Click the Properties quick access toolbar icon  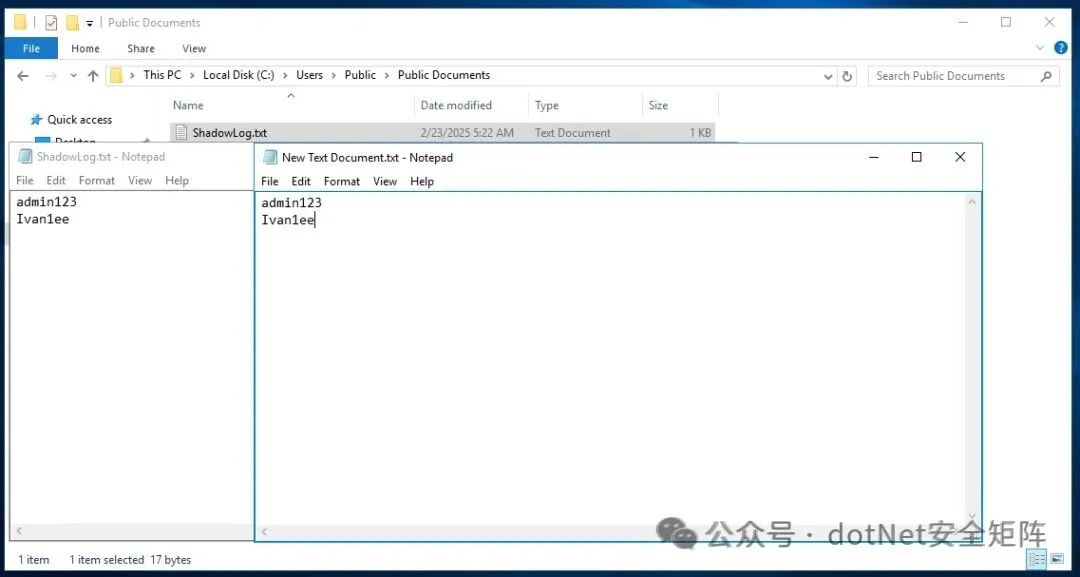click(x=51, y=23)
